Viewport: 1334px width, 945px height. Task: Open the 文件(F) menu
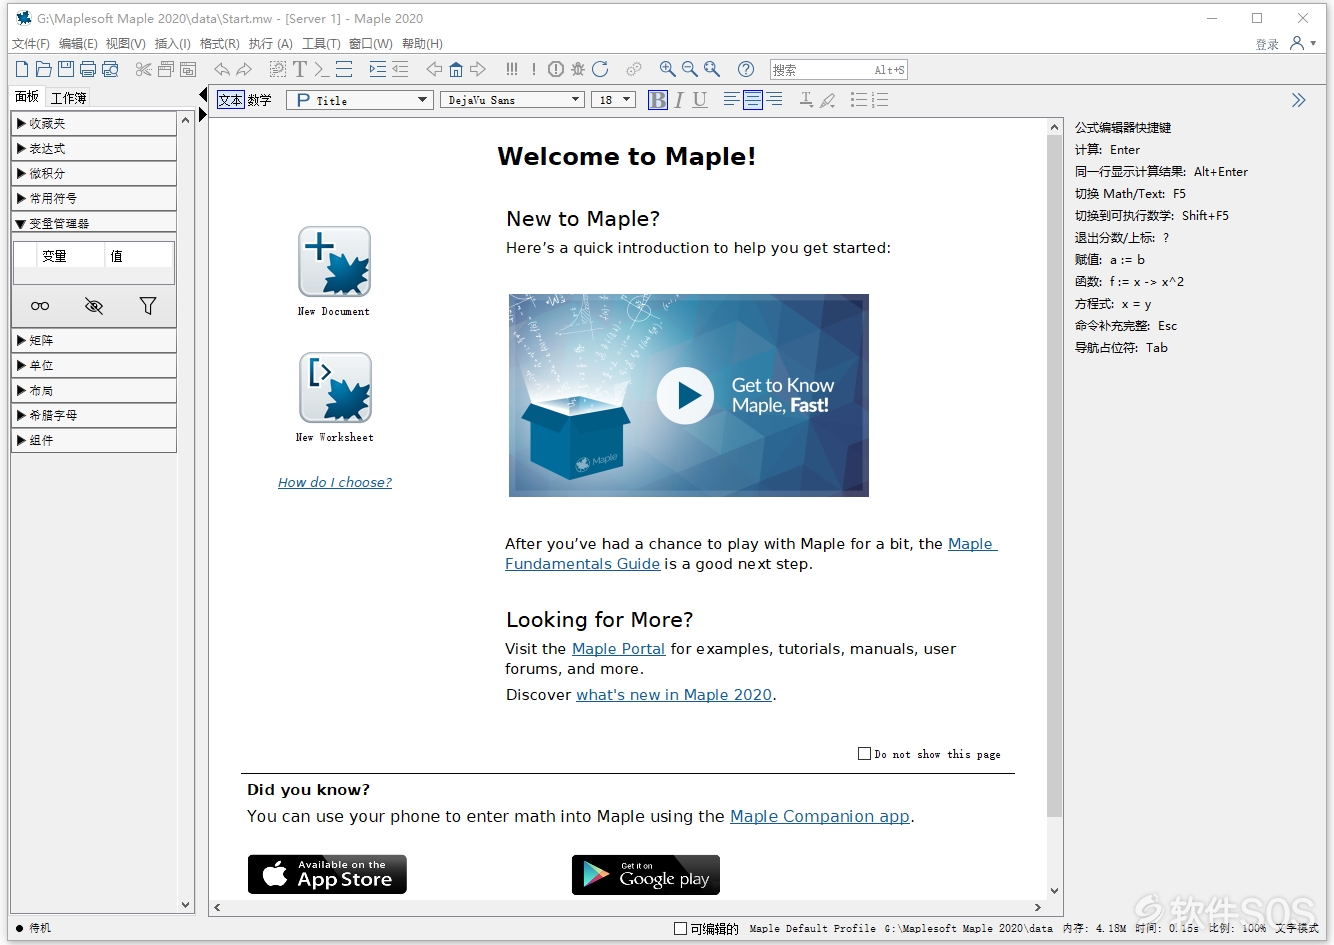tap(31, 44)
